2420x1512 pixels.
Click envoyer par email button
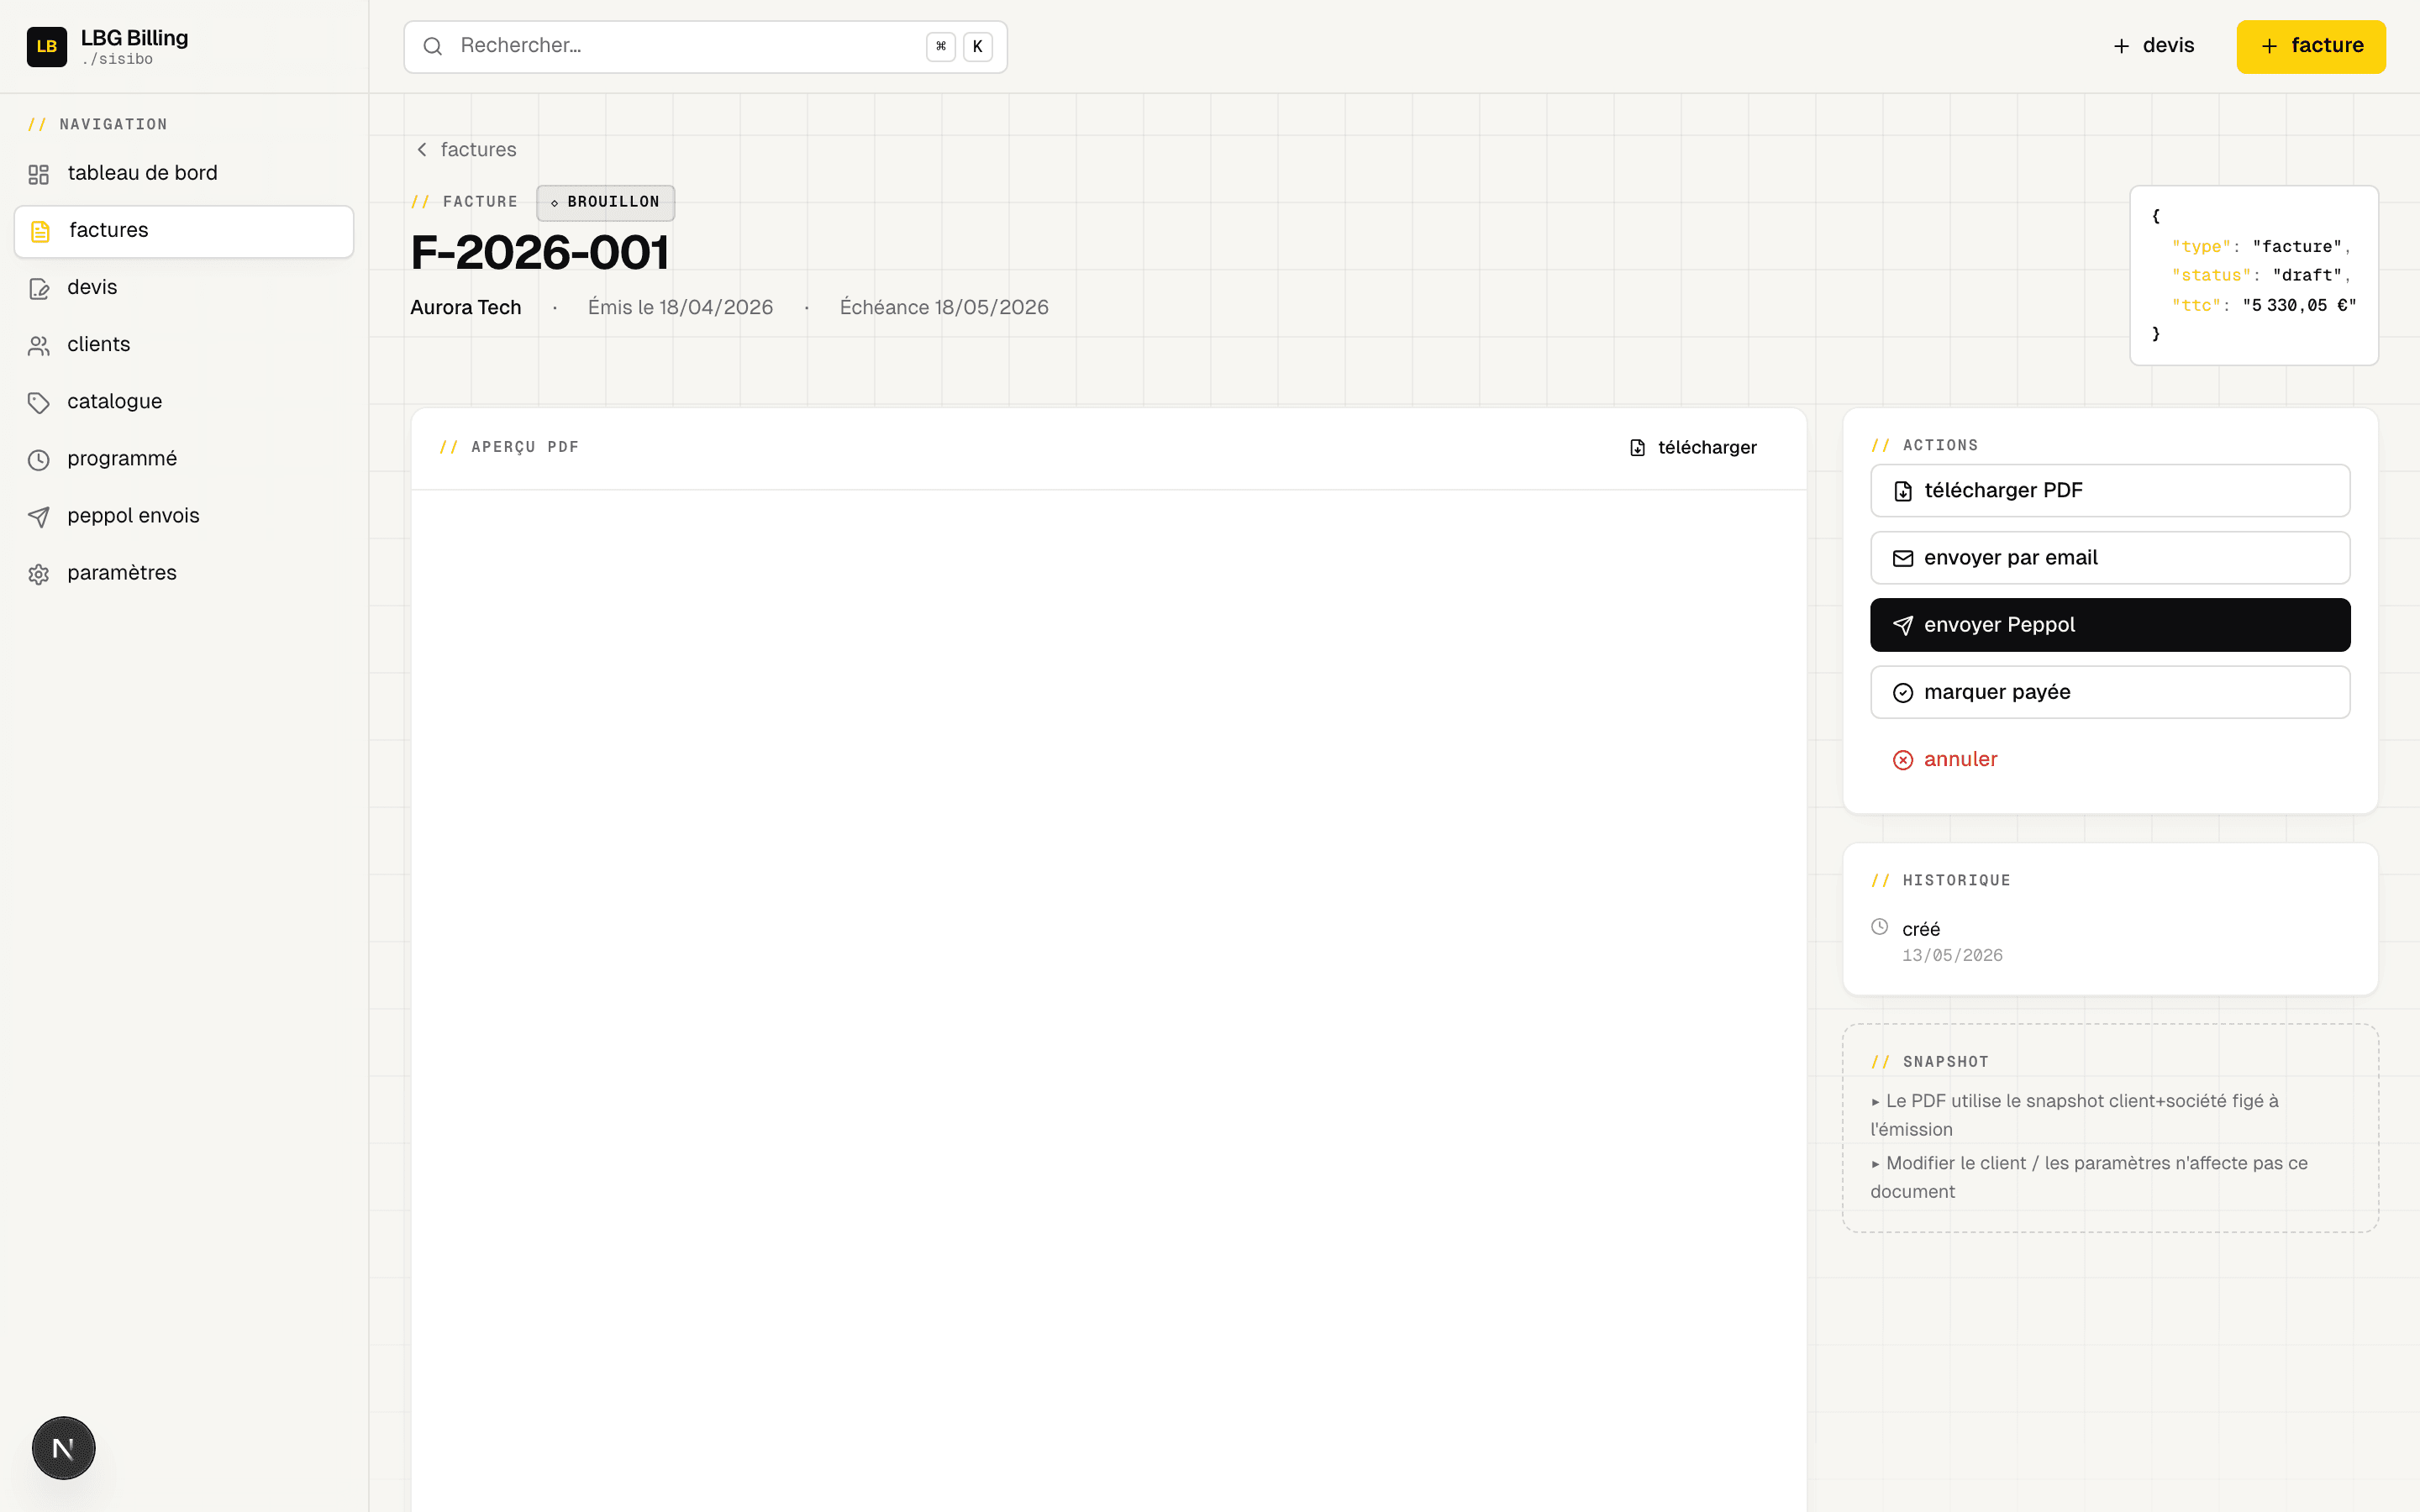[x=2110, y=558]
